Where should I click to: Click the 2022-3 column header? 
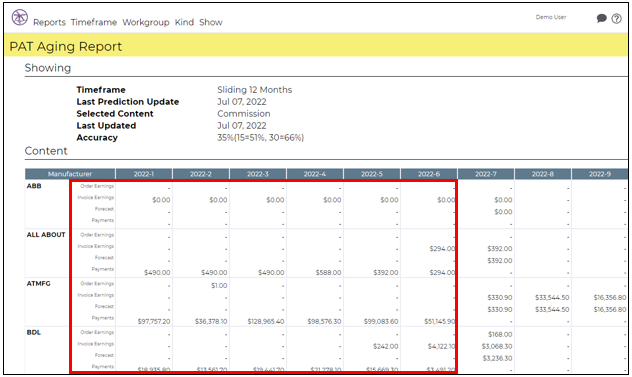258,174
